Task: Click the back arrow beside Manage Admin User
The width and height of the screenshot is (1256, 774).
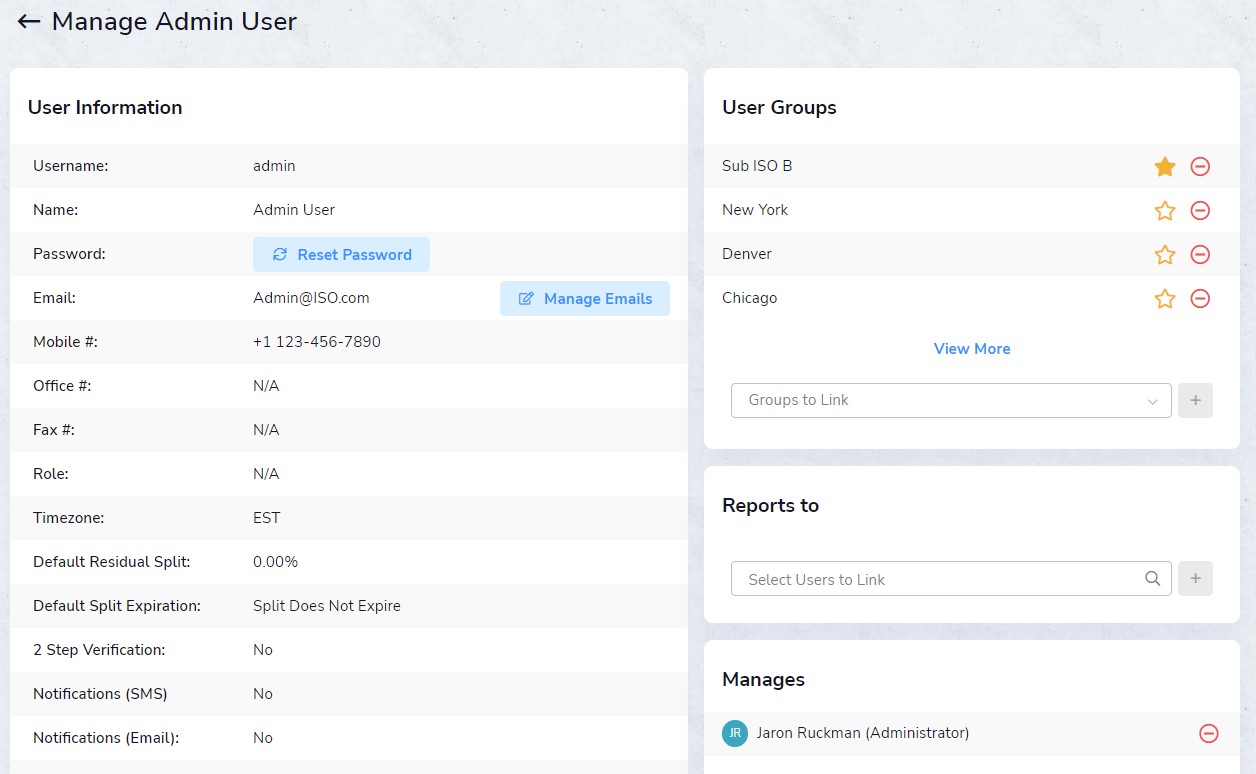Action: coord(29,21)
